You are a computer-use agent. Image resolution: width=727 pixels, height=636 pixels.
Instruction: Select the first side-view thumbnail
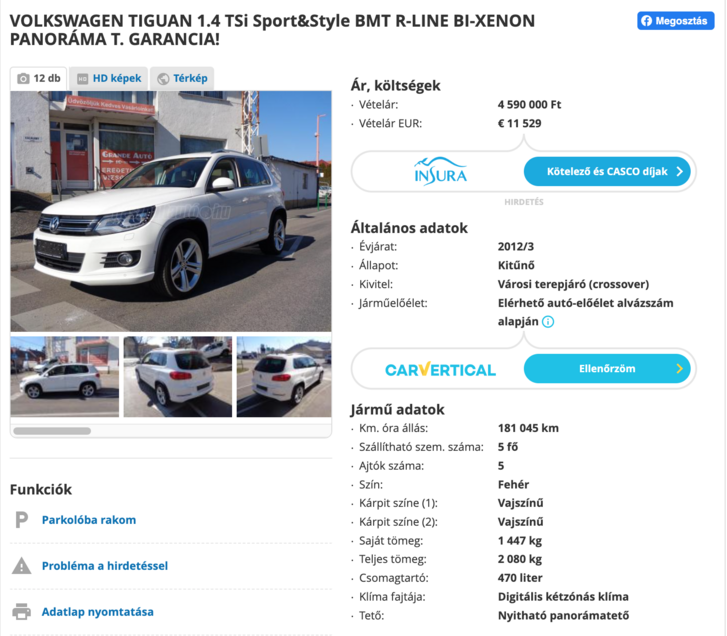pyautogui.click(x=64, y=376)
